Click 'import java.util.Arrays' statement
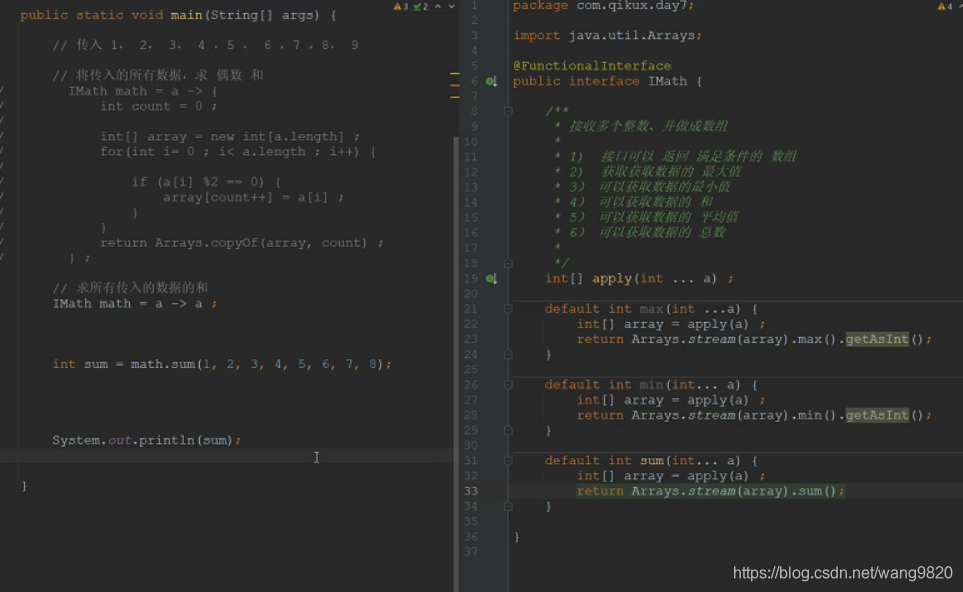Viewport: 963px width, 592px height. (x=607, y=36)
